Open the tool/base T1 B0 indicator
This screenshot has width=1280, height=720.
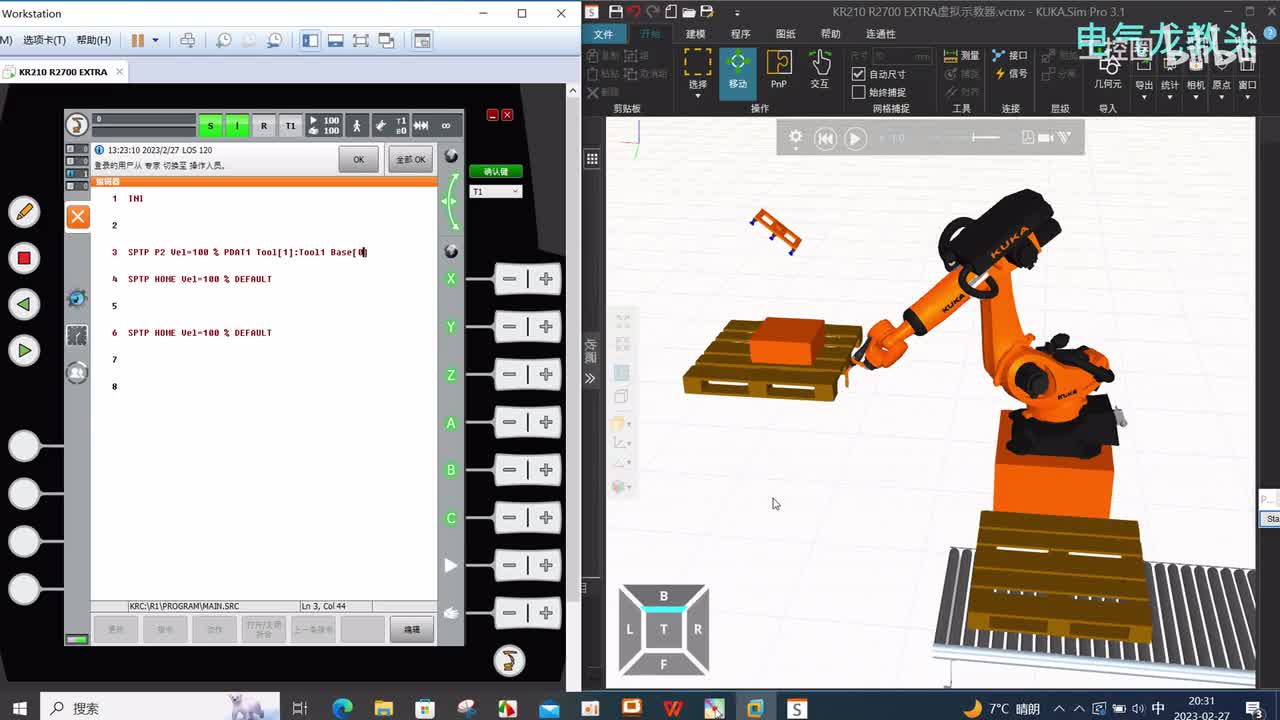tap(390, 125)
